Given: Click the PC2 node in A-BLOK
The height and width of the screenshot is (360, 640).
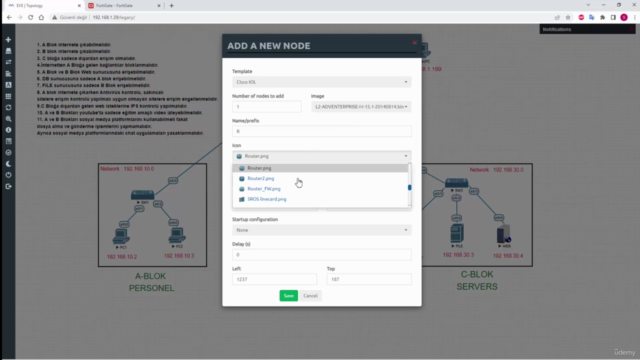Looking at the screenshot, I should pyautogui.click(x=177, y=236).
